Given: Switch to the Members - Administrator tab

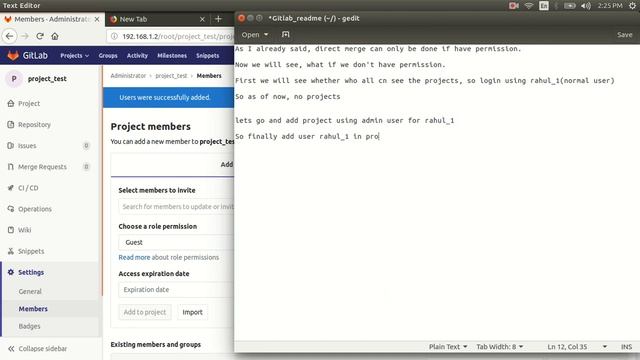Looking at the screenshot, I should point(52,19).
